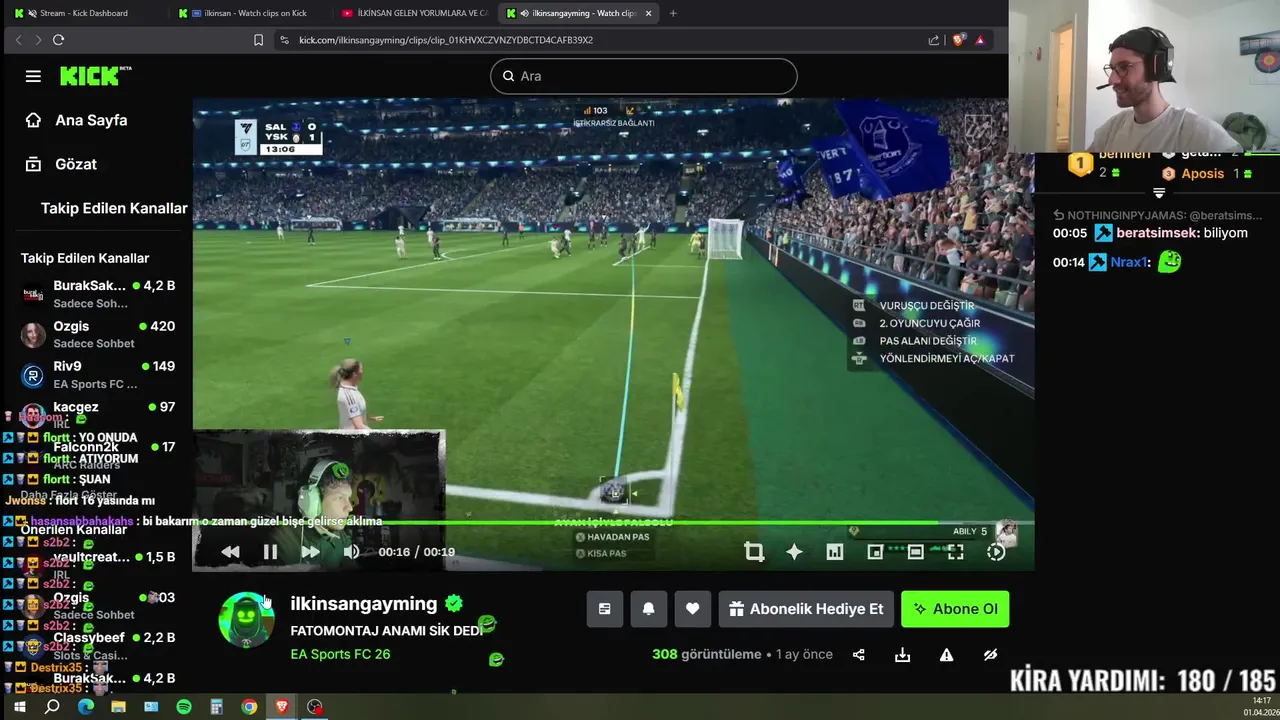Switch to the YouTube İLKİNSAN GELEN YORUMLARA tab
Viewport: 1280px width, 720px height.
pyautogui.click(x=414, y=13)
